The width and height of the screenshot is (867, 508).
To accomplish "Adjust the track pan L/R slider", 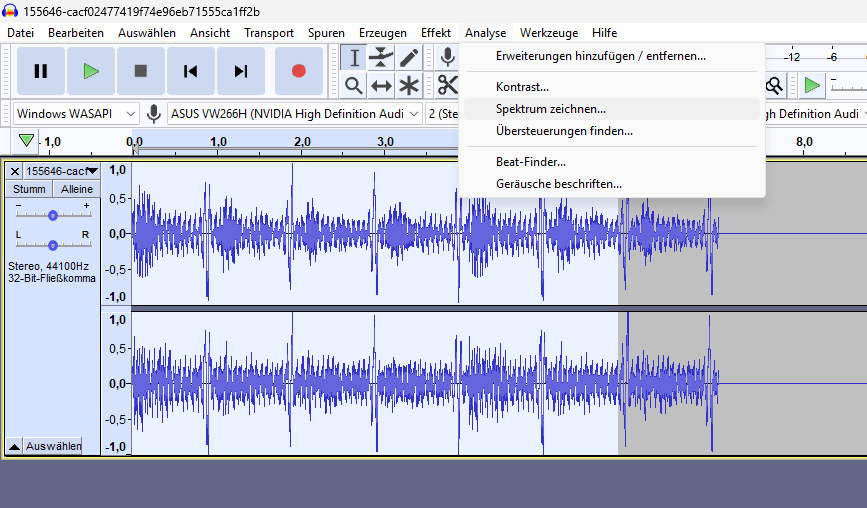I will (53, 245).
